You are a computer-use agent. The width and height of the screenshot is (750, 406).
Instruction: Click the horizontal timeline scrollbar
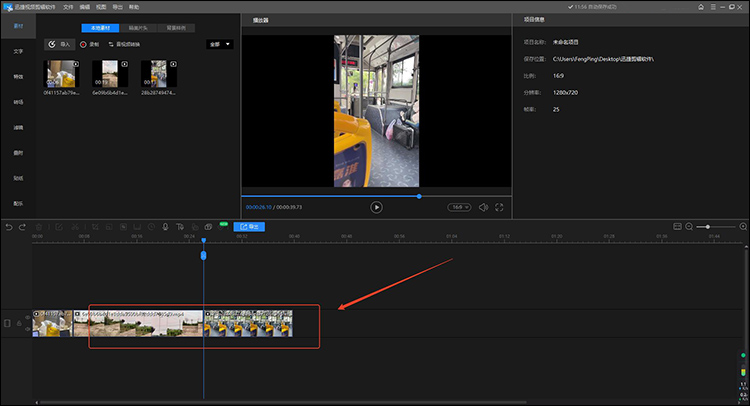coord(282,403)
